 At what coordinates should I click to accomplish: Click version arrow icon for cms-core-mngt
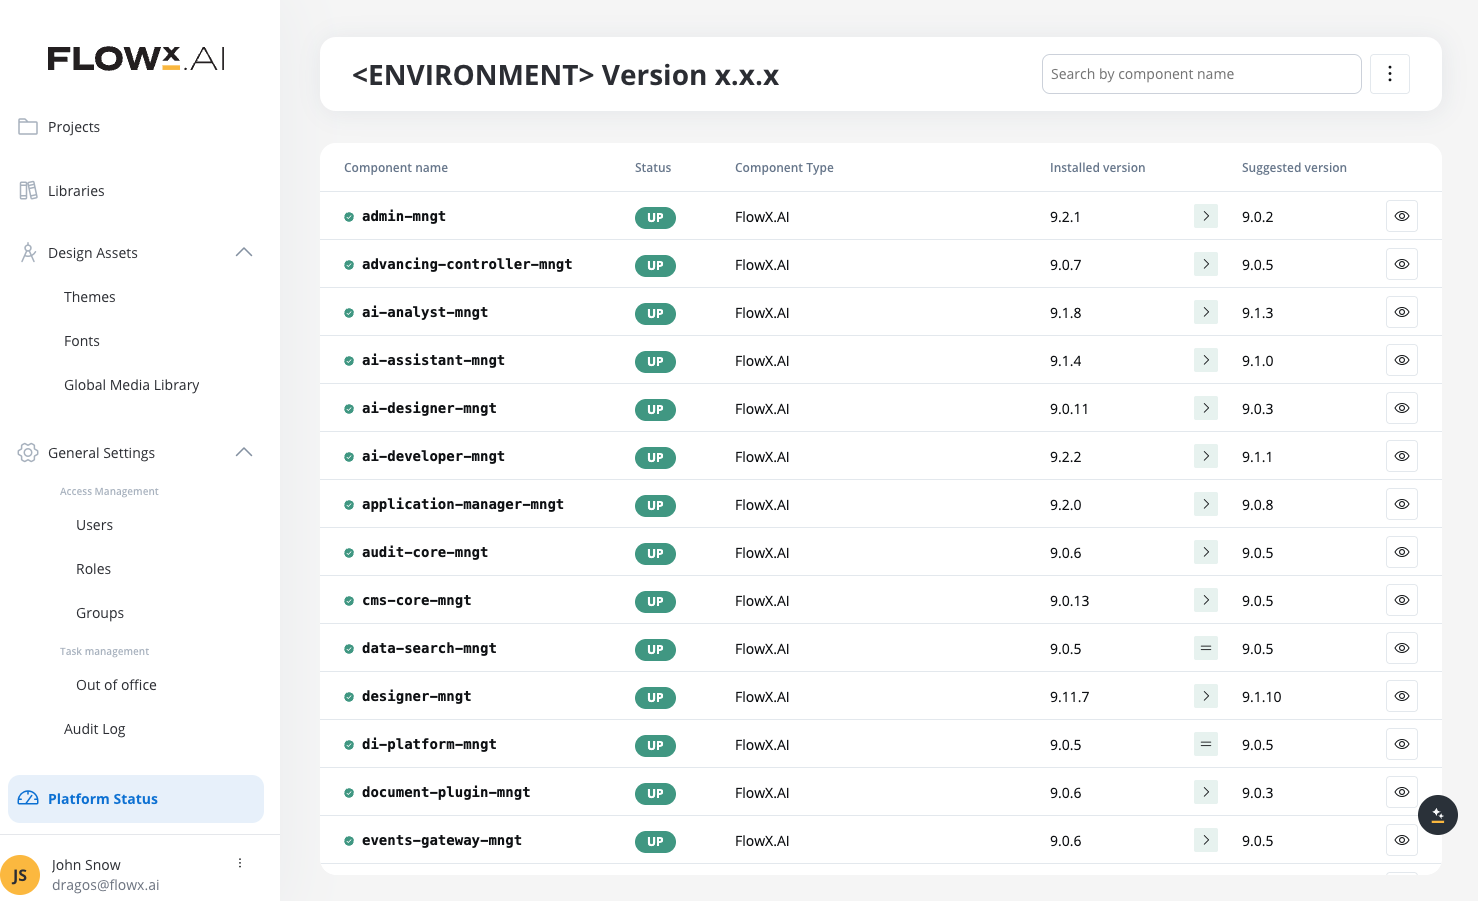pos(1206,600)
